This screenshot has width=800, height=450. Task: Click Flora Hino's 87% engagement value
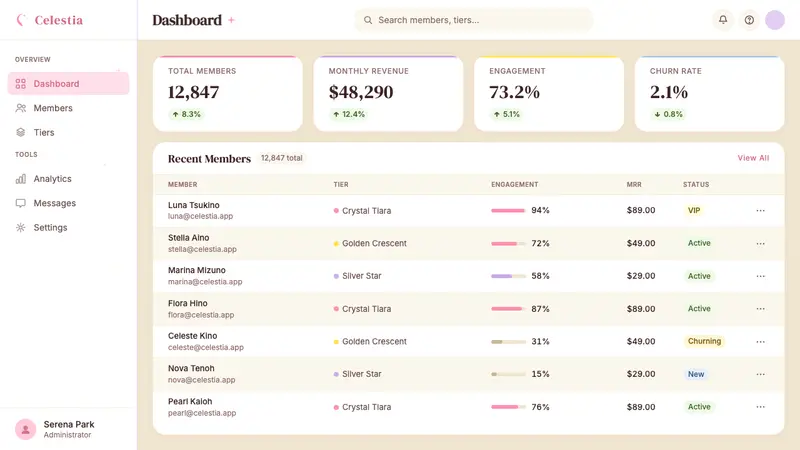point(540,309)
